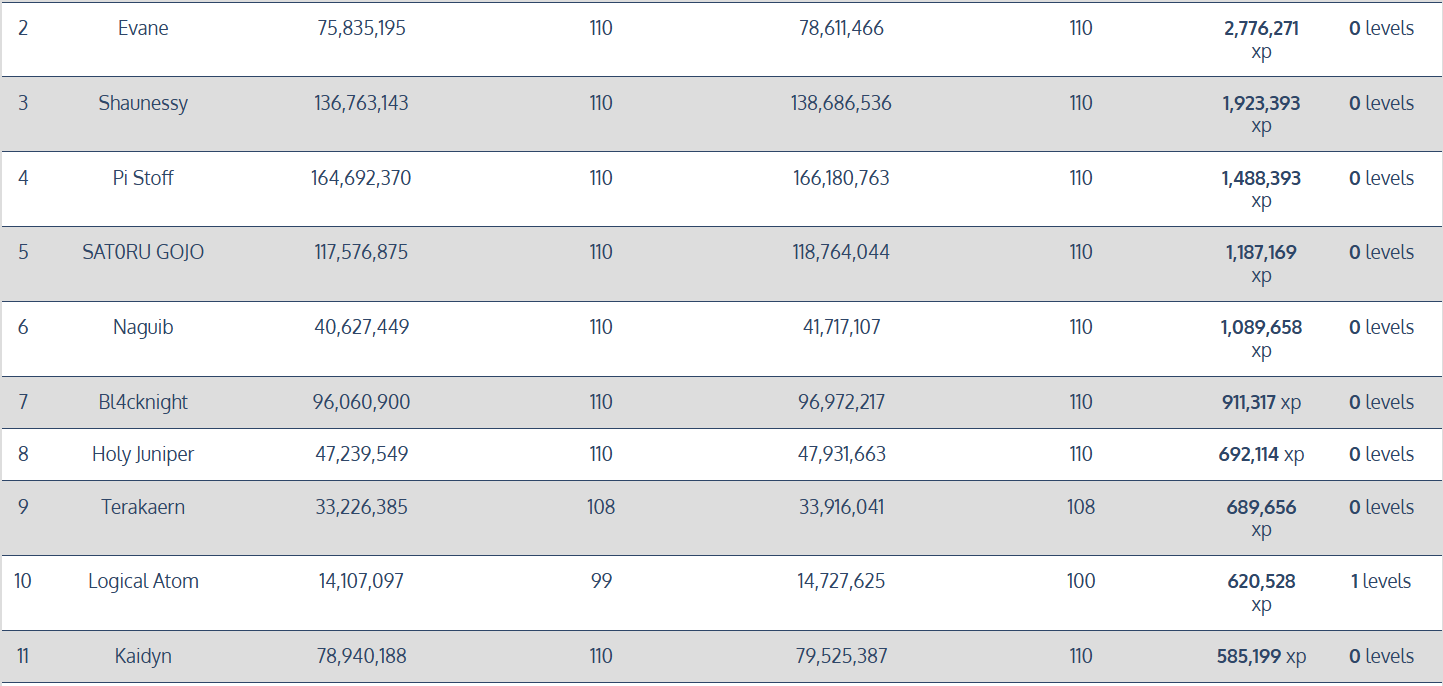Click Logical Atom player name
1443x686 pixels.
(x=143, y=581)
